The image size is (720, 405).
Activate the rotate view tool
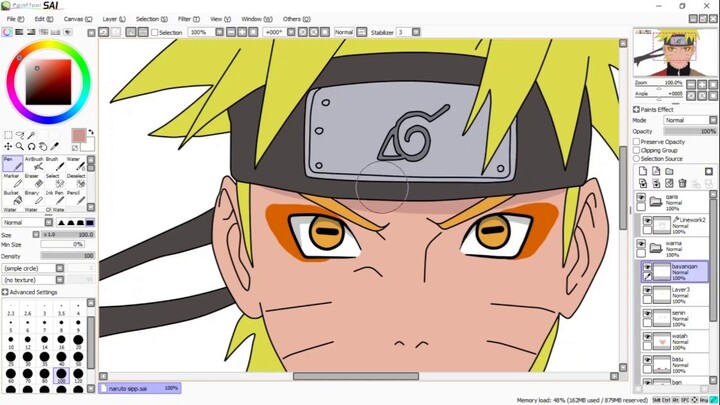31,146
